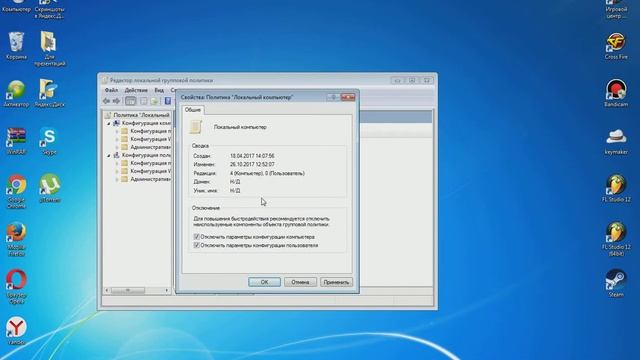Open the keymaker desktop icon
The width and height of the screenshot is (640, 360).
click(616, 141)
